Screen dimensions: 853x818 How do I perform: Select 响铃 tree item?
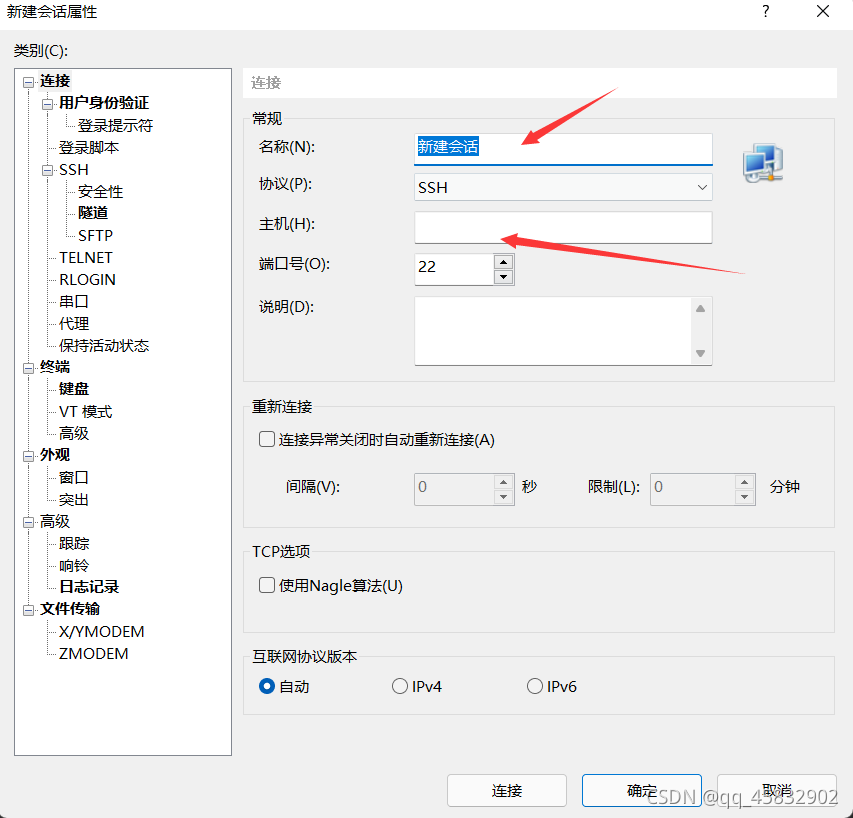point(73,566)
